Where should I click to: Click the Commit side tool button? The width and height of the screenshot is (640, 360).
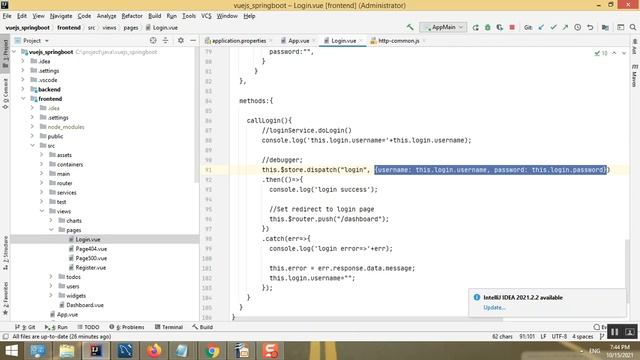[x=5, y=93]
